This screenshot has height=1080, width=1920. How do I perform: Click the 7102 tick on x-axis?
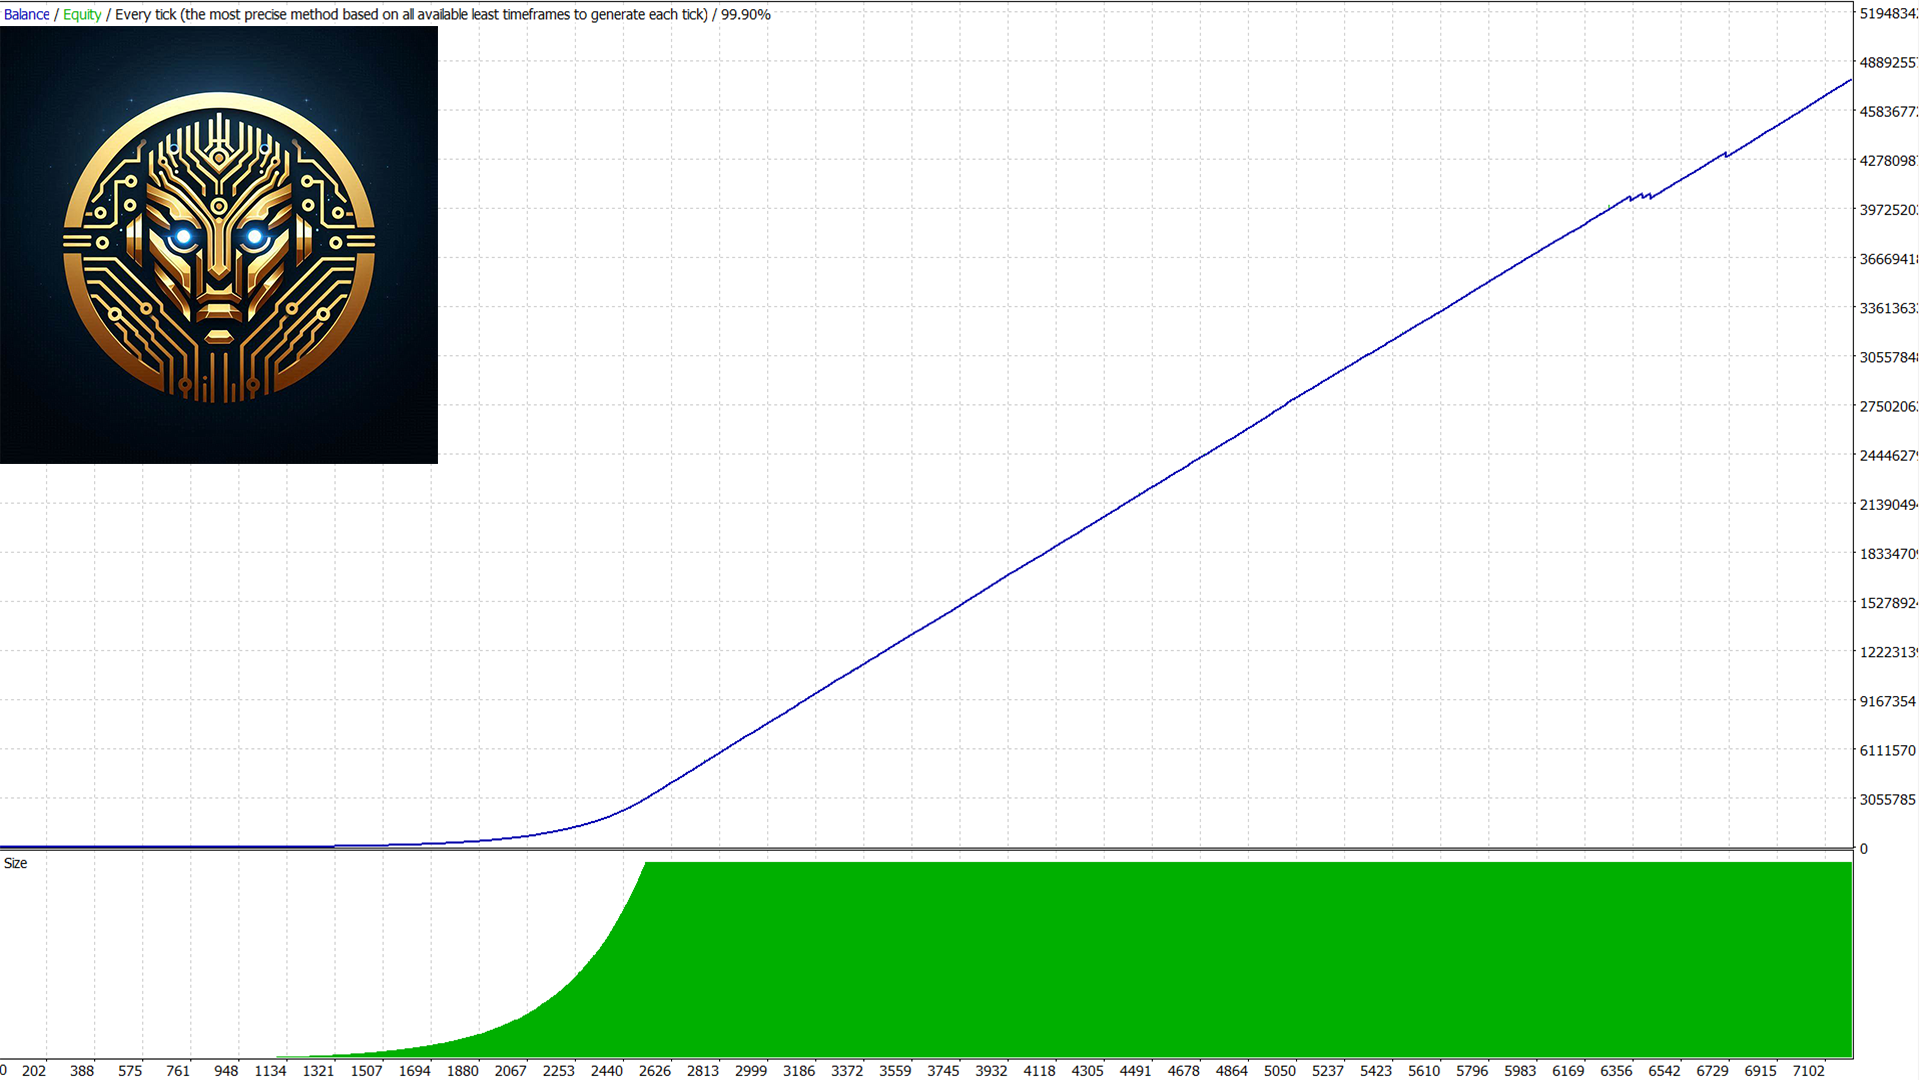click(x=1808, y=1071)
